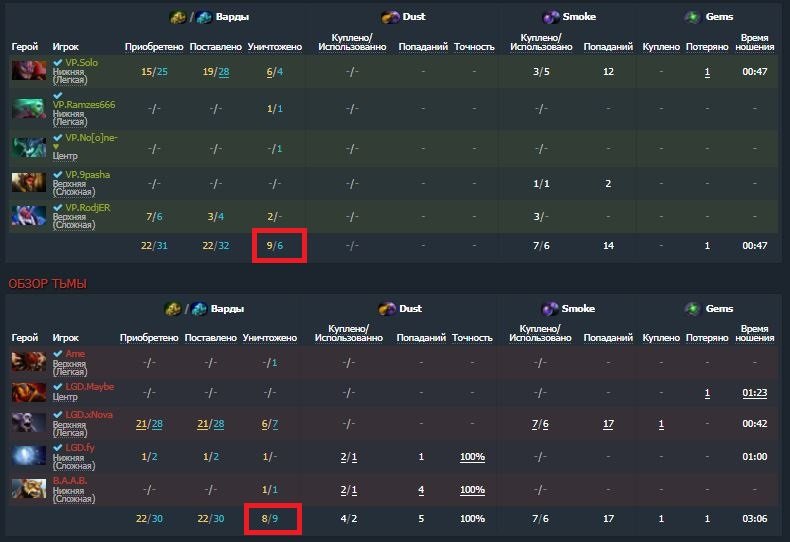Click Ame's hero portrait
Viewport: 790px width, 542px height.
(29, 362)
